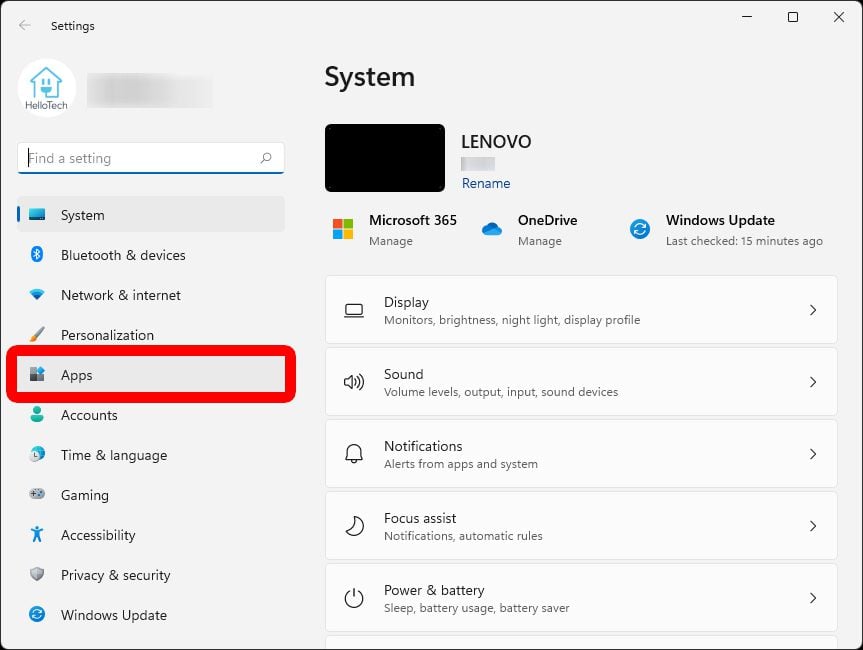Click the Rename link
The height and width of the screenshot is (650, 863).
tap(486, 183)
